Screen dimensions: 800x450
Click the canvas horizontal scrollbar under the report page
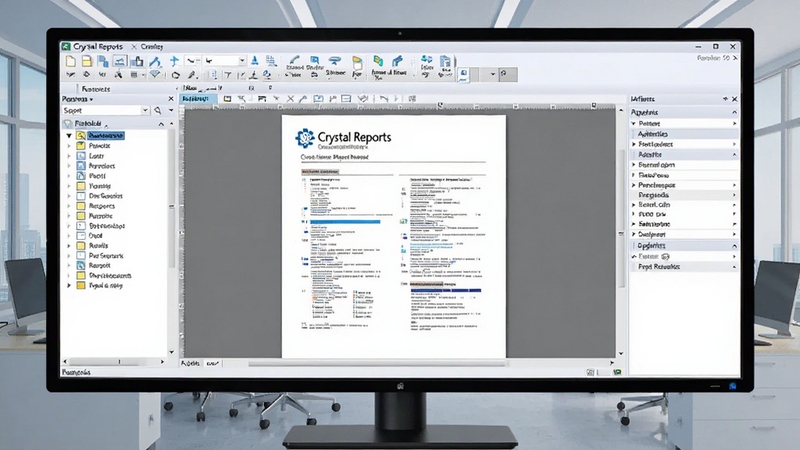378,363
